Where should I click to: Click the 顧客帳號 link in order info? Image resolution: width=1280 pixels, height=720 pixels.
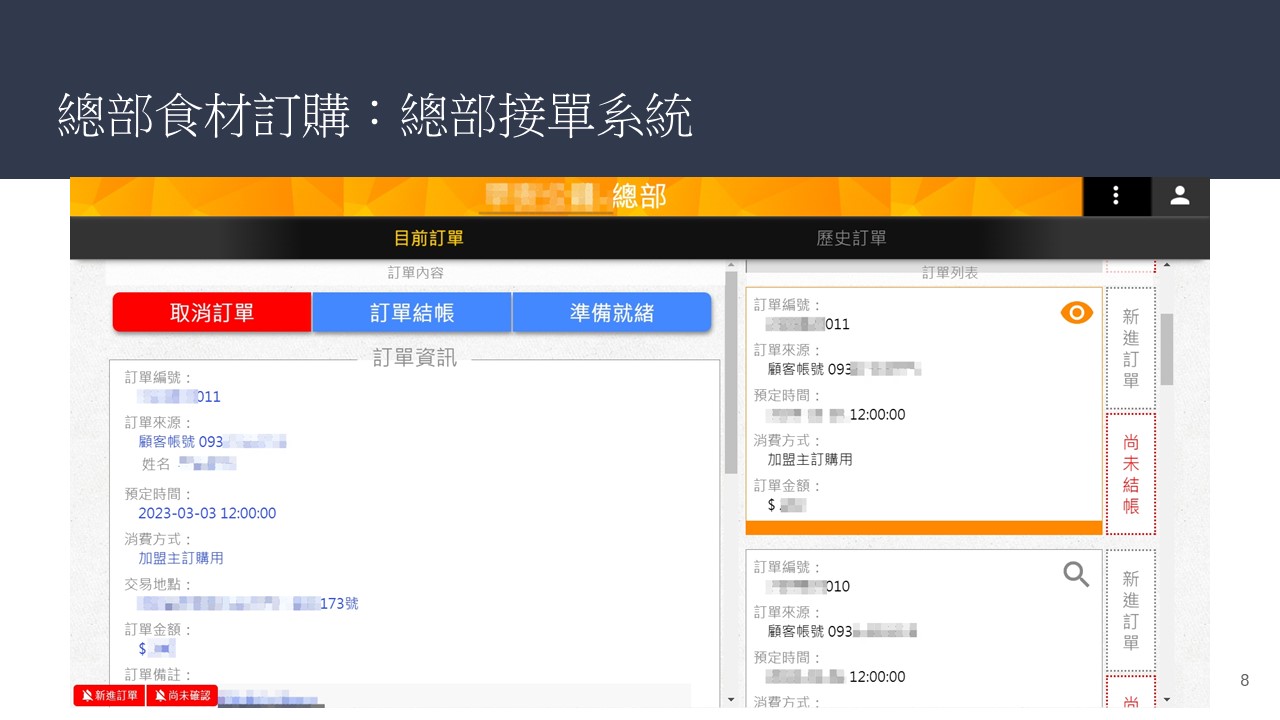click(x=180, y=441)
